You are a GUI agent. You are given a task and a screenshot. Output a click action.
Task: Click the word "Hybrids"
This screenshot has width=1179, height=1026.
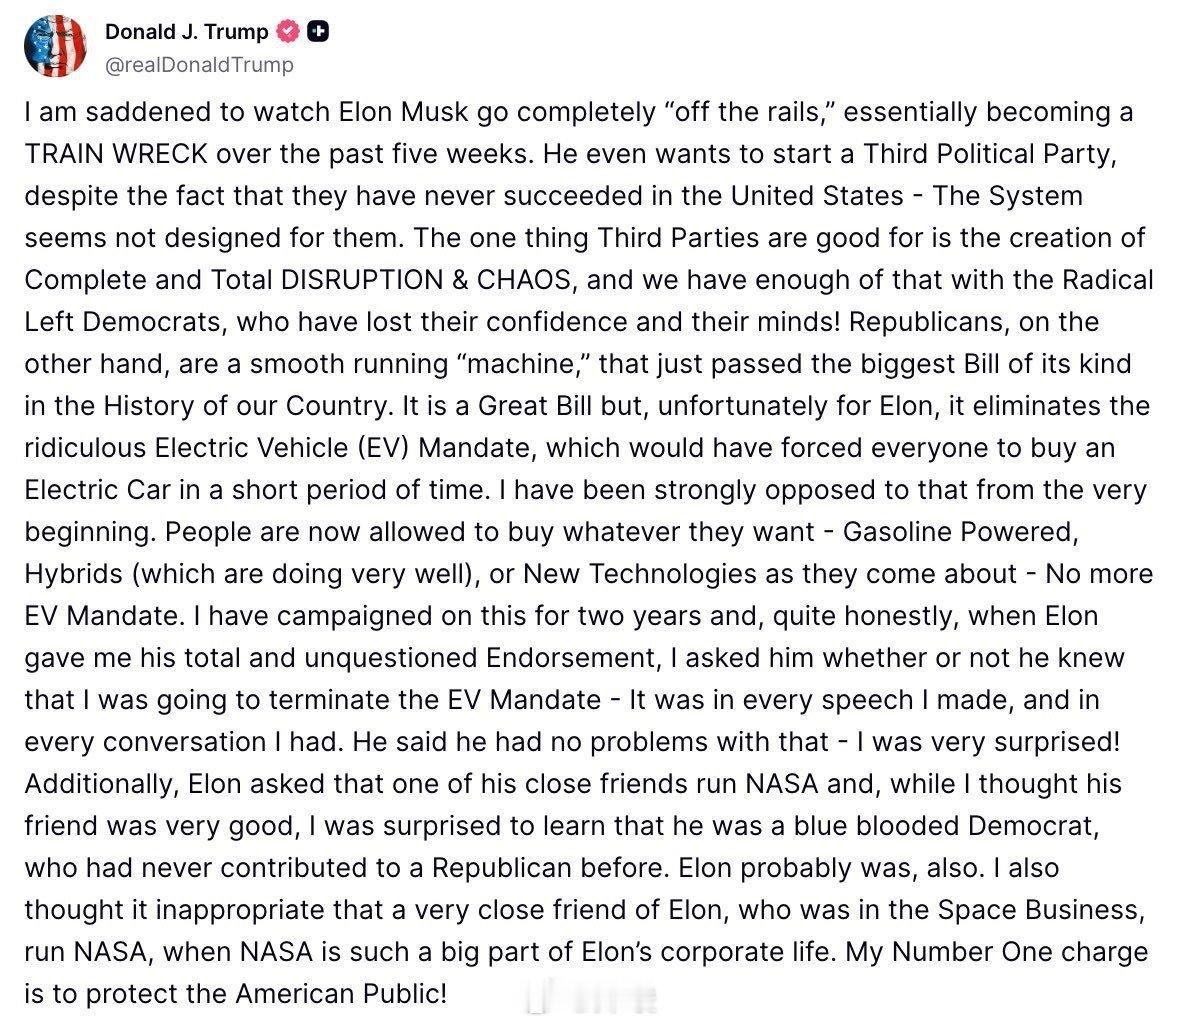coord(73,574)
